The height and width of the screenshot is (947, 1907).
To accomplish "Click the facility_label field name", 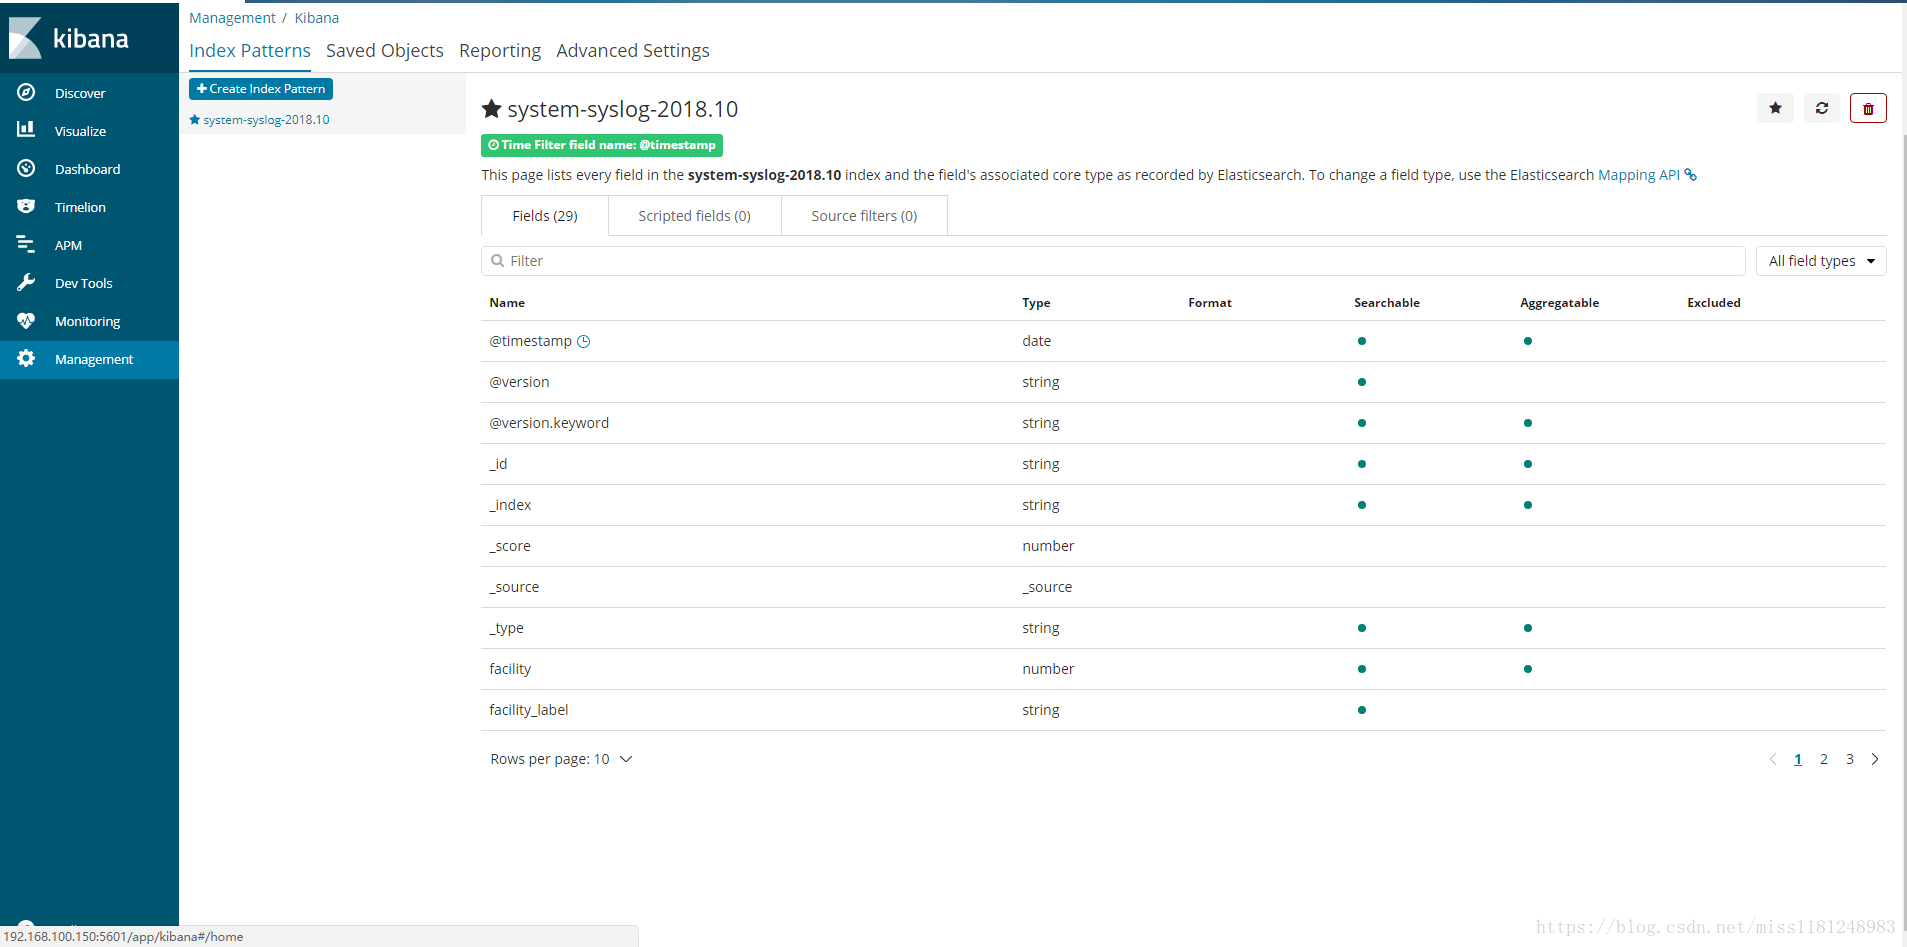I will [x=528, y=710].
